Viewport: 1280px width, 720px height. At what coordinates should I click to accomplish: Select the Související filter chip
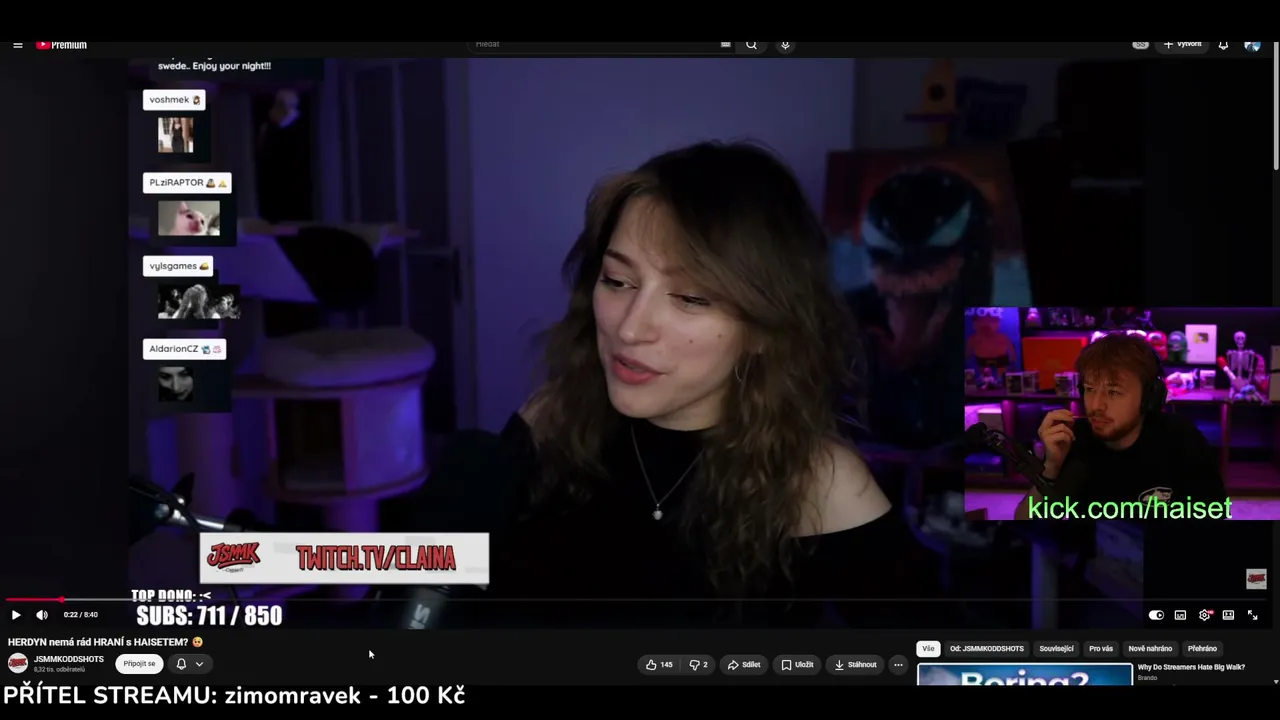click(1056, 649)
